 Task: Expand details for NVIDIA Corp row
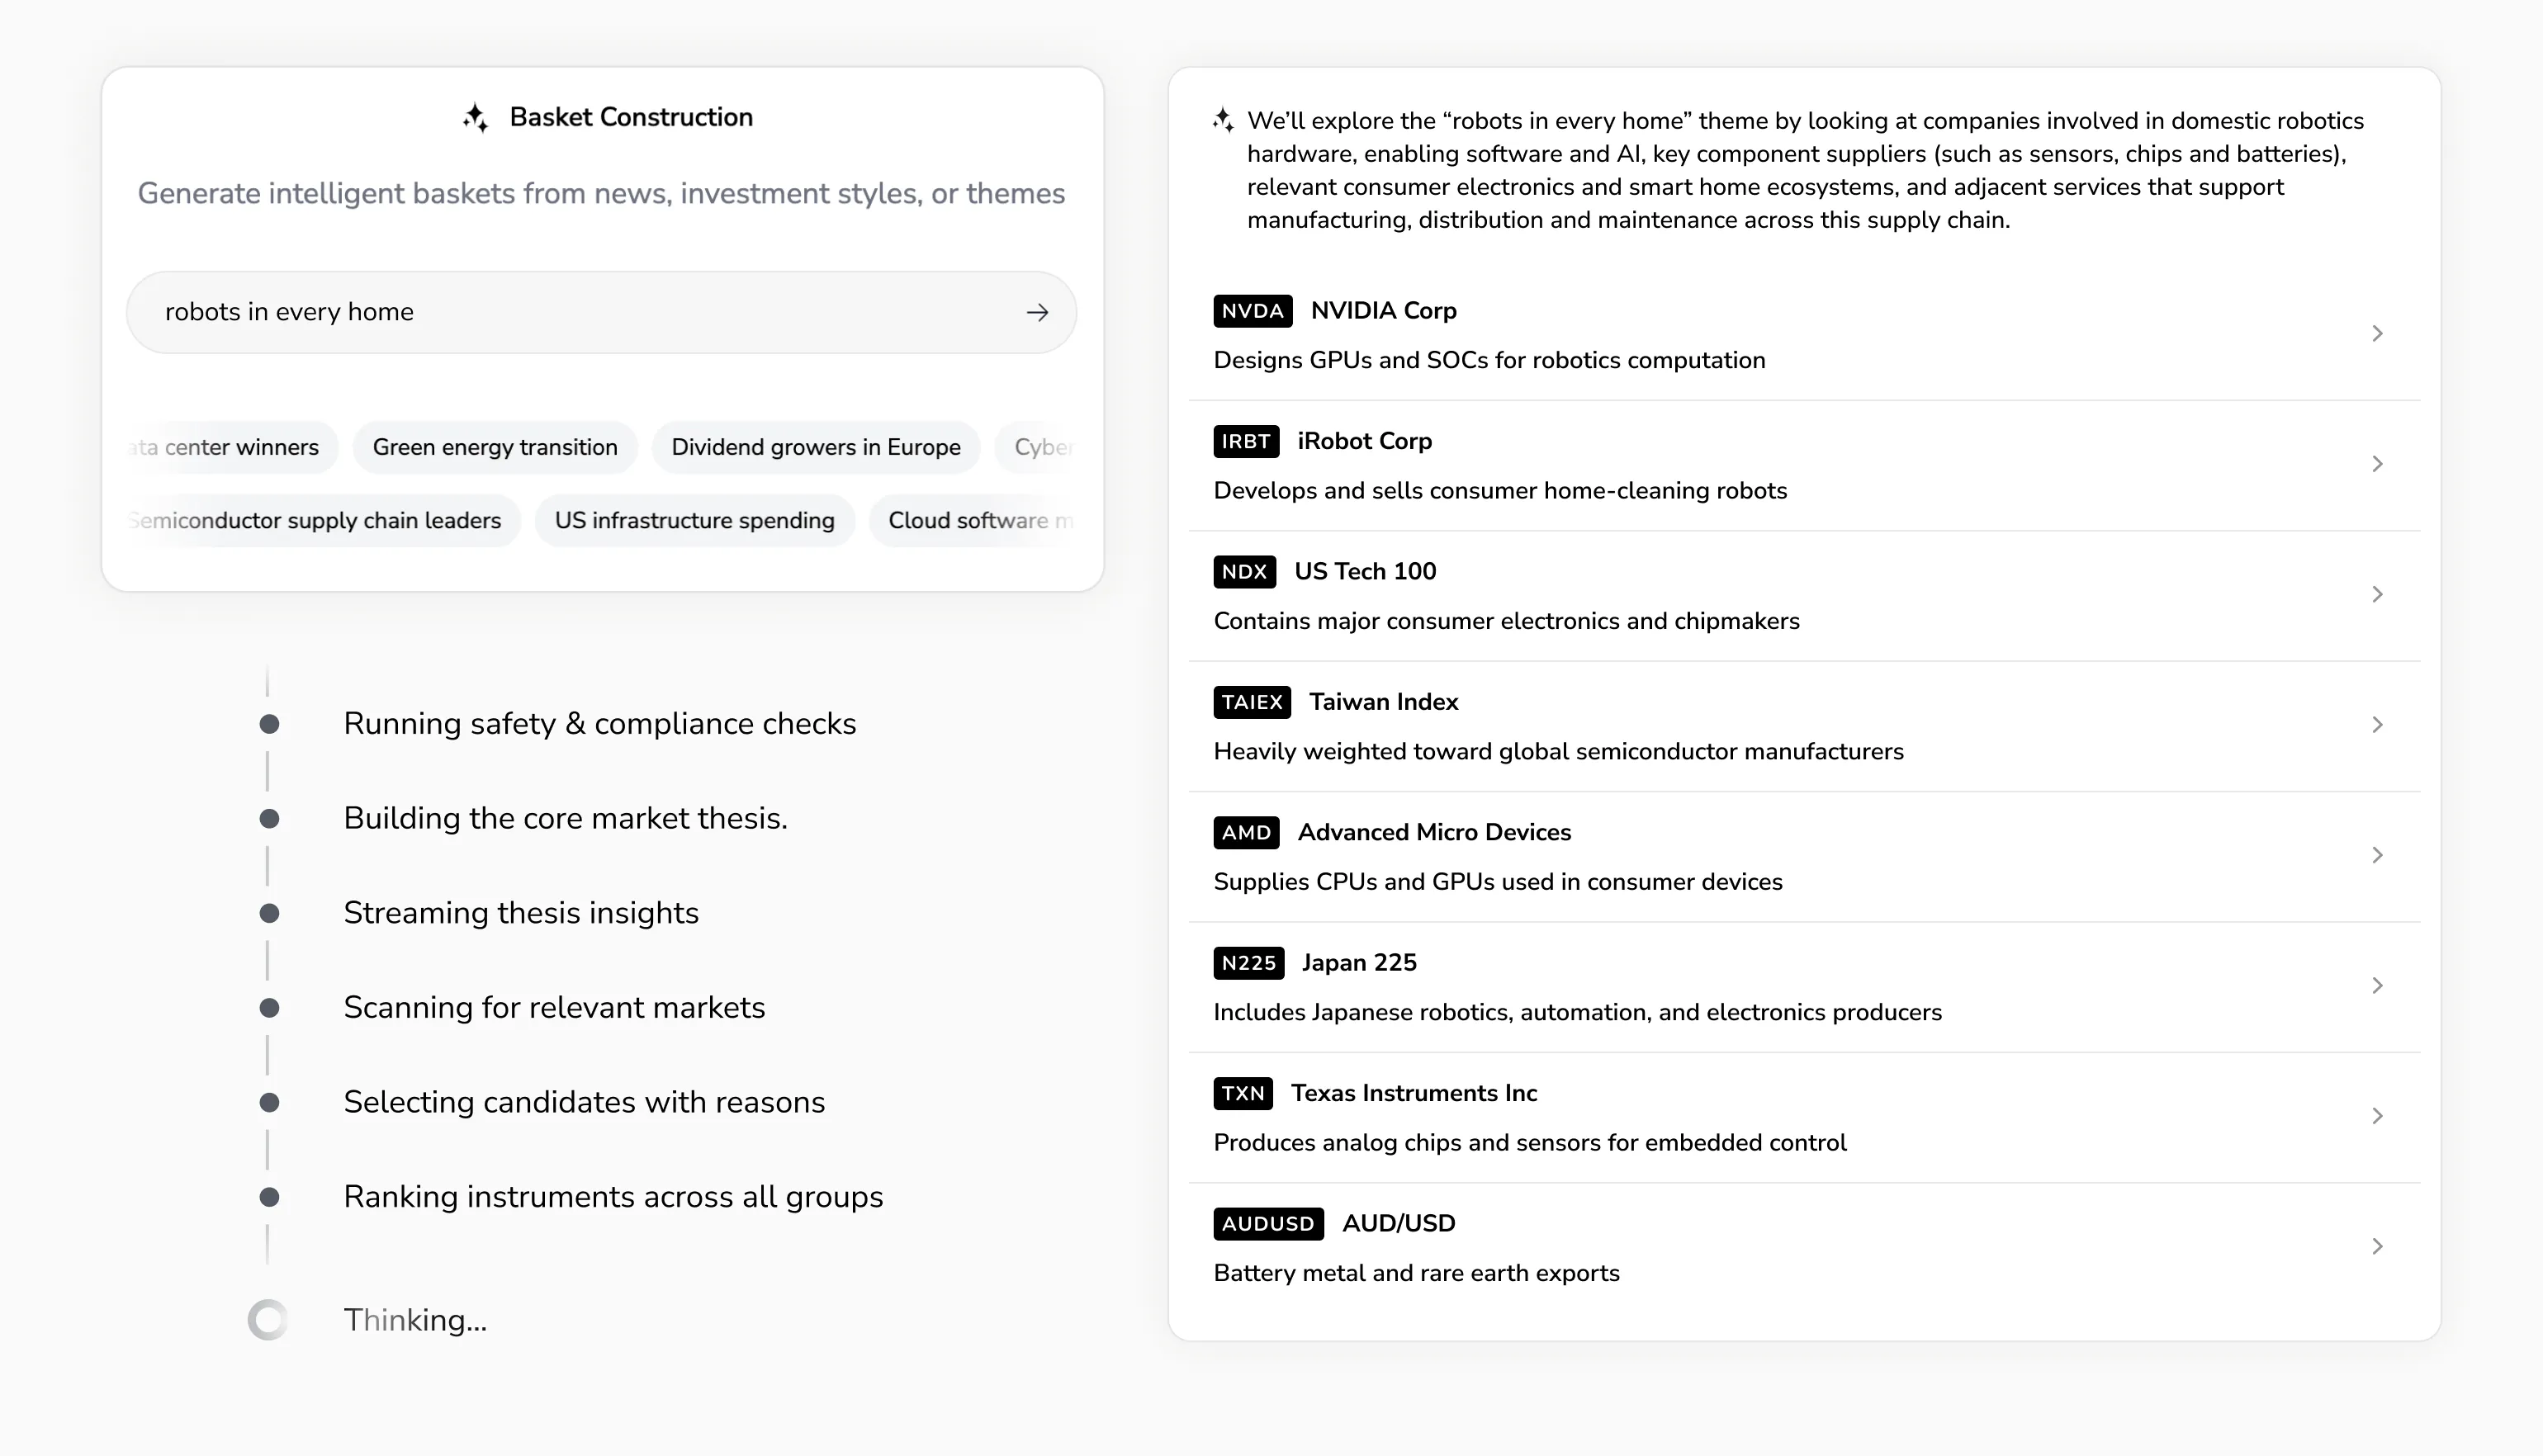(2378, 334)
